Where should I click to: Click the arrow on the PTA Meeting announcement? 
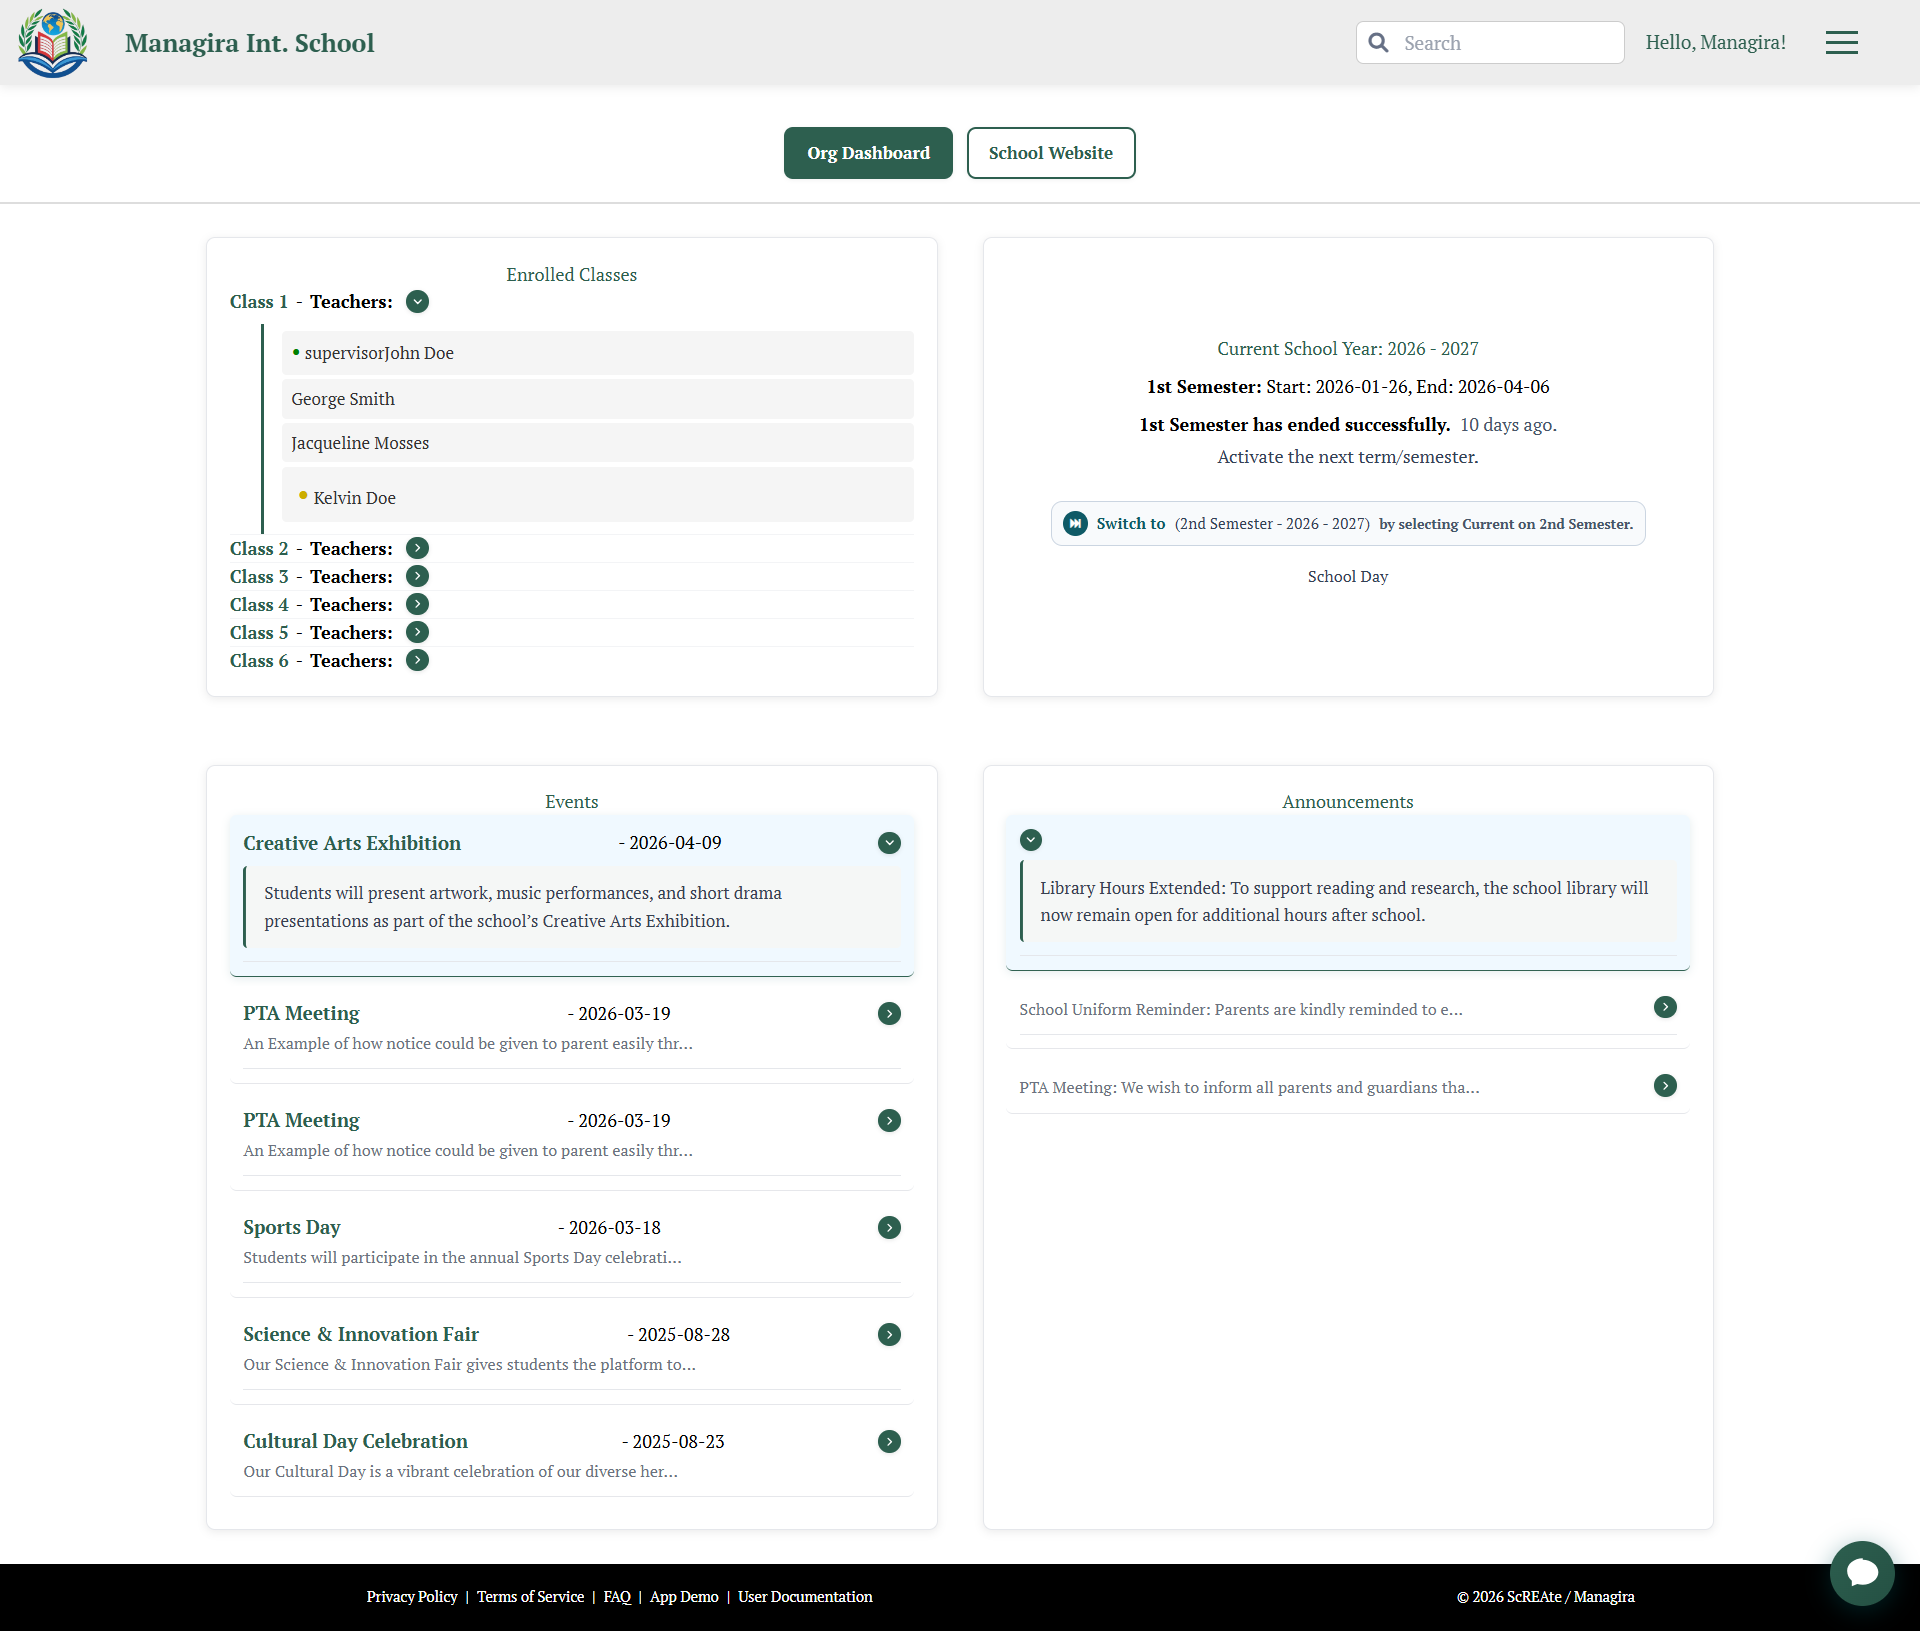tap(1664, 1085)
